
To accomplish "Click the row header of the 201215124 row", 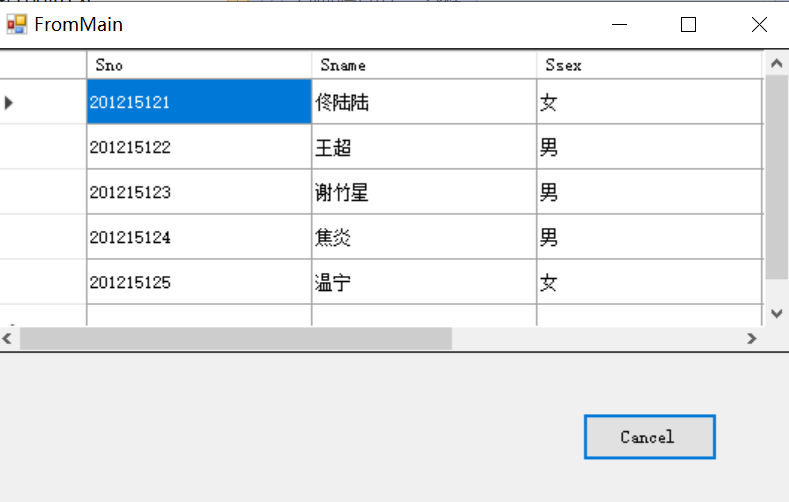I will [43, 237].
